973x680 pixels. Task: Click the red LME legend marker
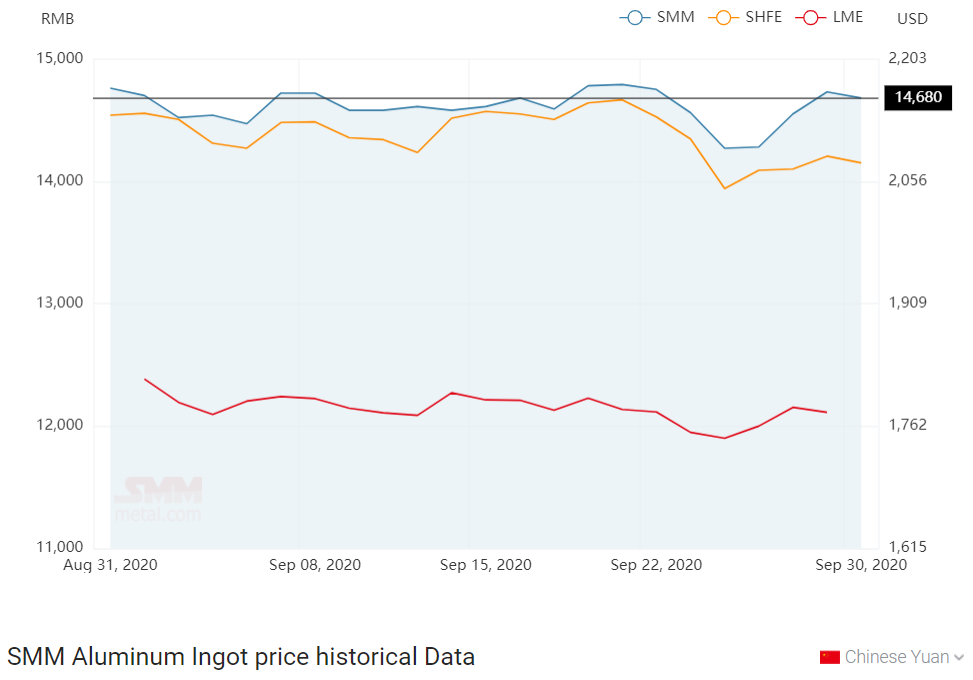point(810,18)
